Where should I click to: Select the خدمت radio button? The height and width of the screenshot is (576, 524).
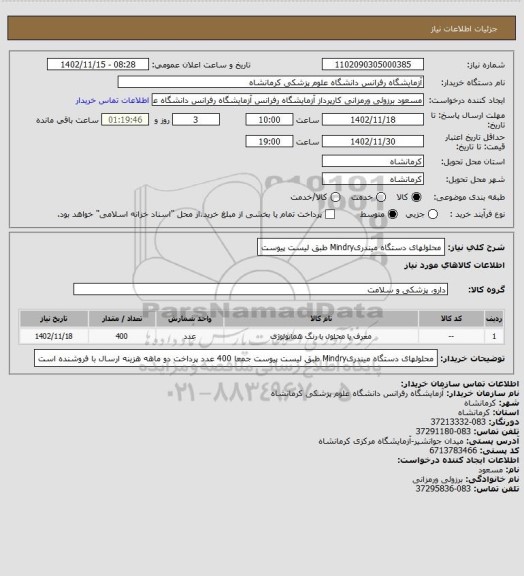(381, 197)
